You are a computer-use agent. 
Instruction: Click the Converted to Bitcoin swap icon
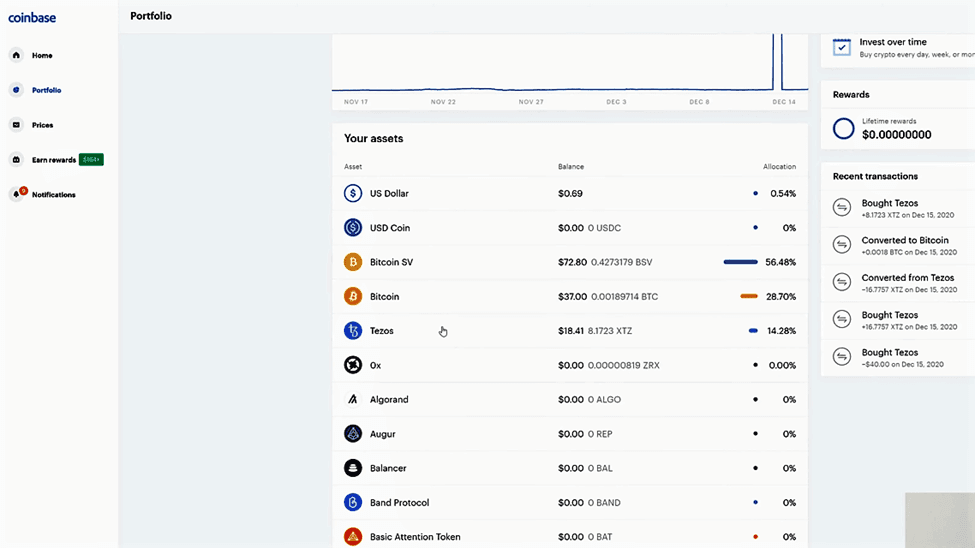coord(842,244)
